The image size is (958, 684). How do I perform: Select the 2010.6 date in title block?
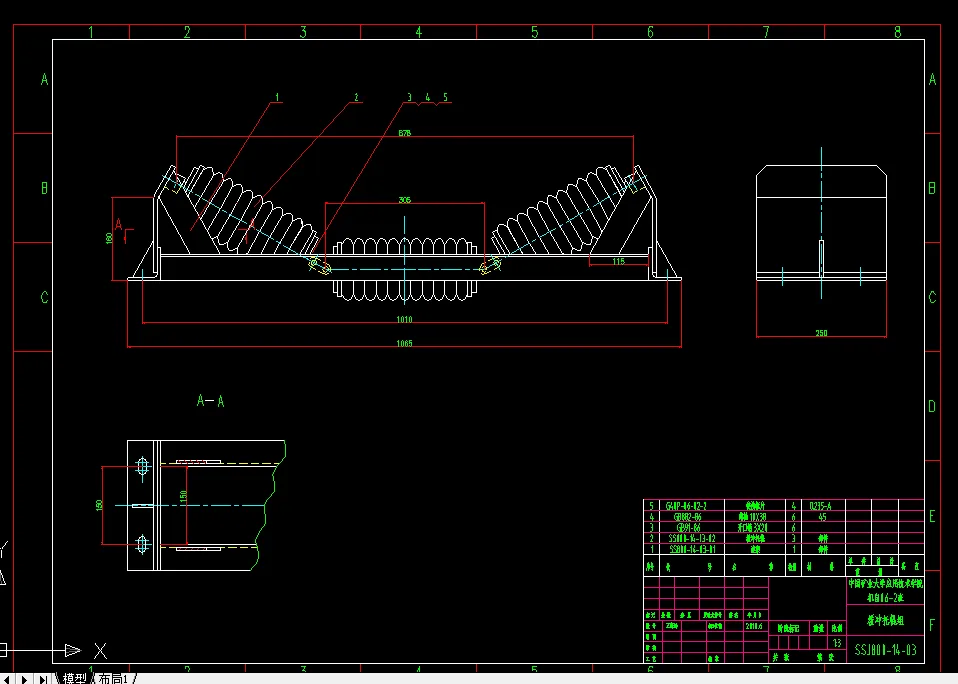(753, 626)
